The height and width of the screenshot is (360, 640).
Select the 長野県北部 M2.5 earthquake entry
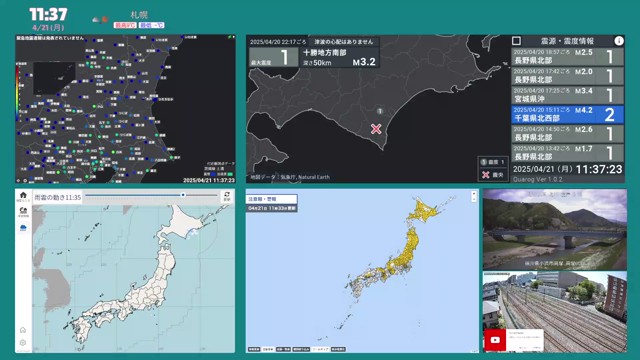(567, 57)
